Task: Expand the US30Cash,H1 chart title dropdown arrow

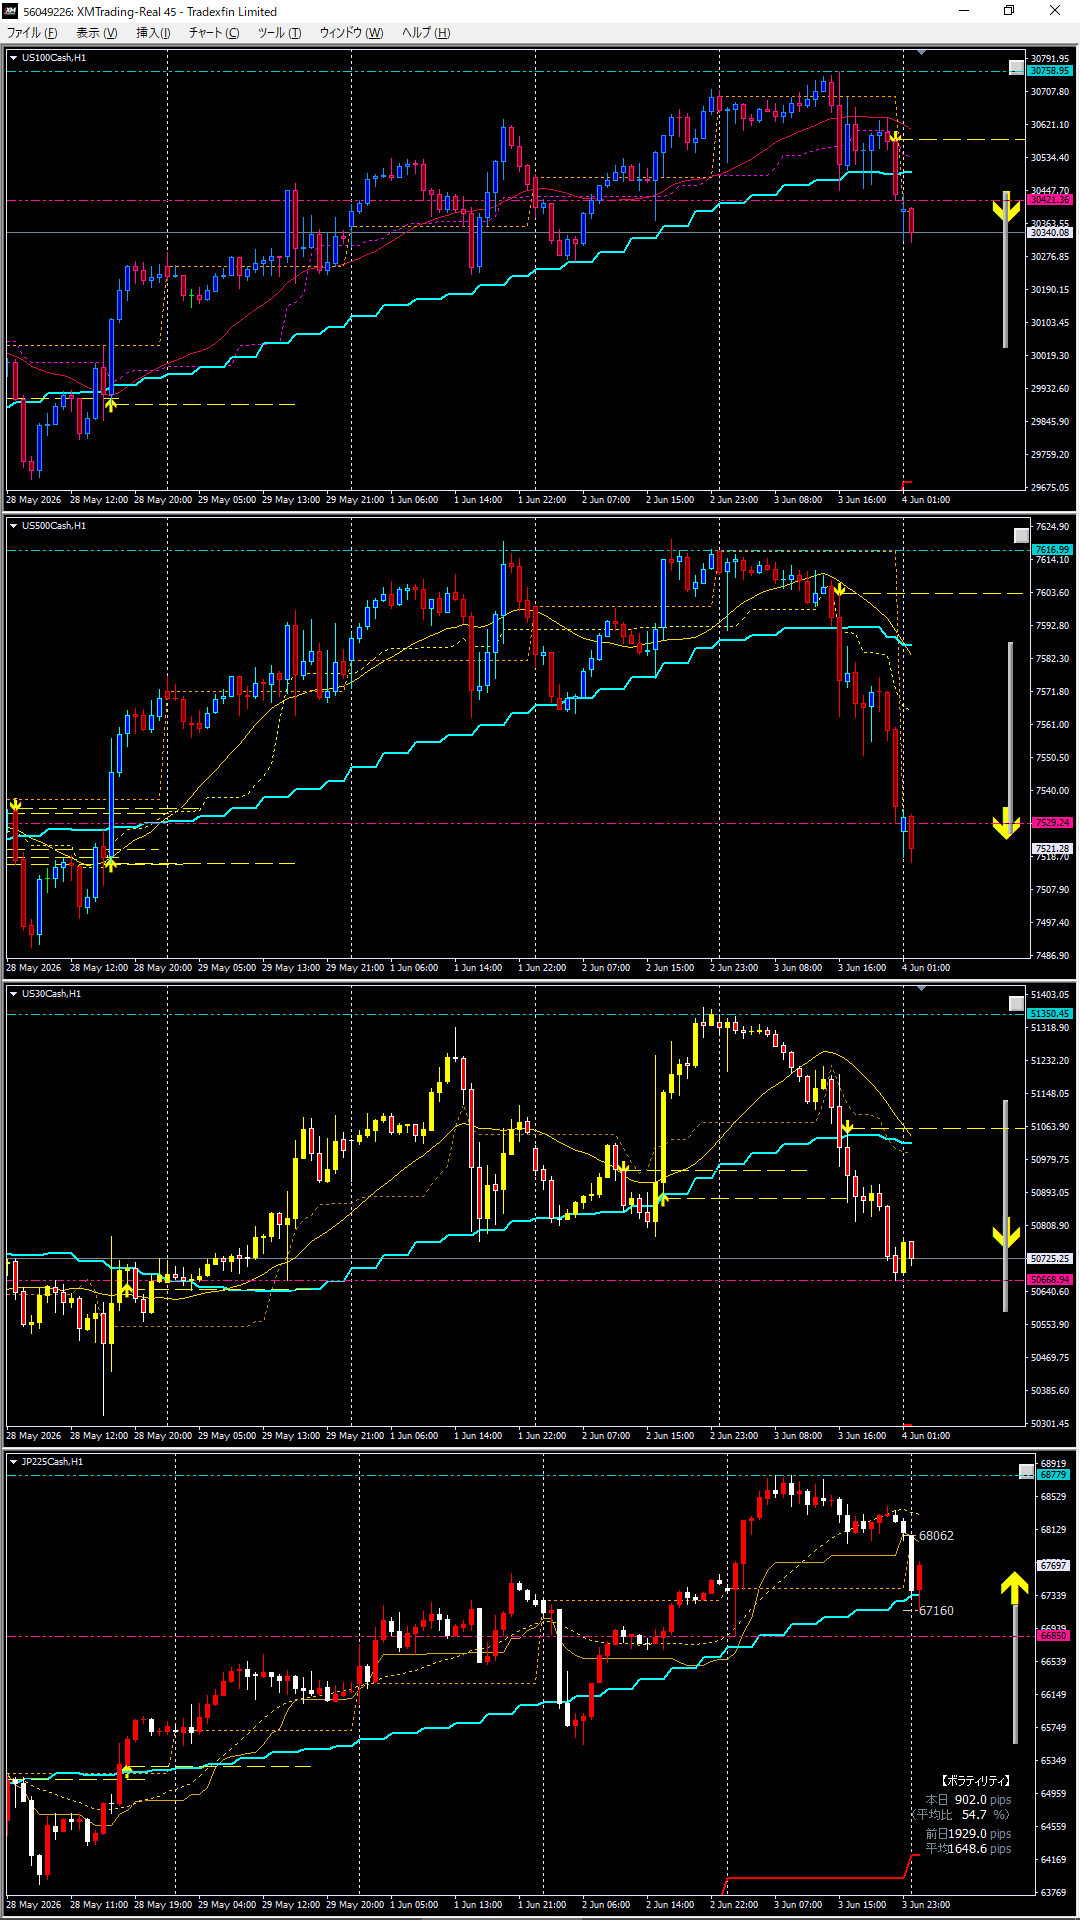Action: 13,994
